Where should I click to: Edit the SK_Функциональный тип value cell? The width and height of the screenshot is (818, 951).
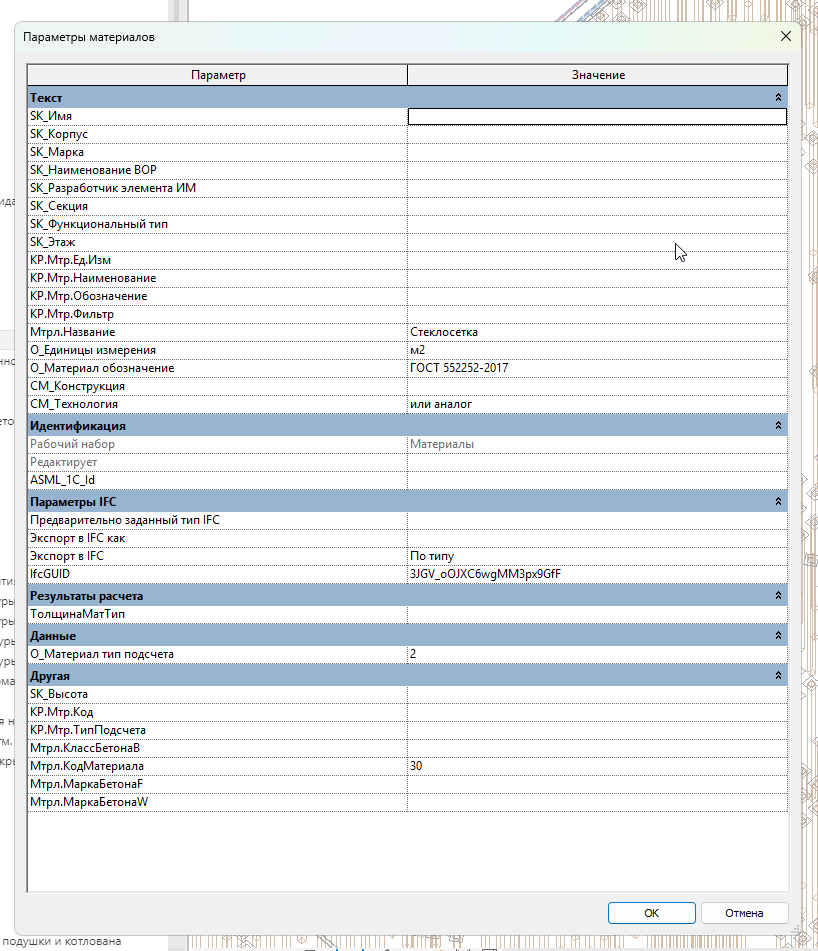pos(597,224)
